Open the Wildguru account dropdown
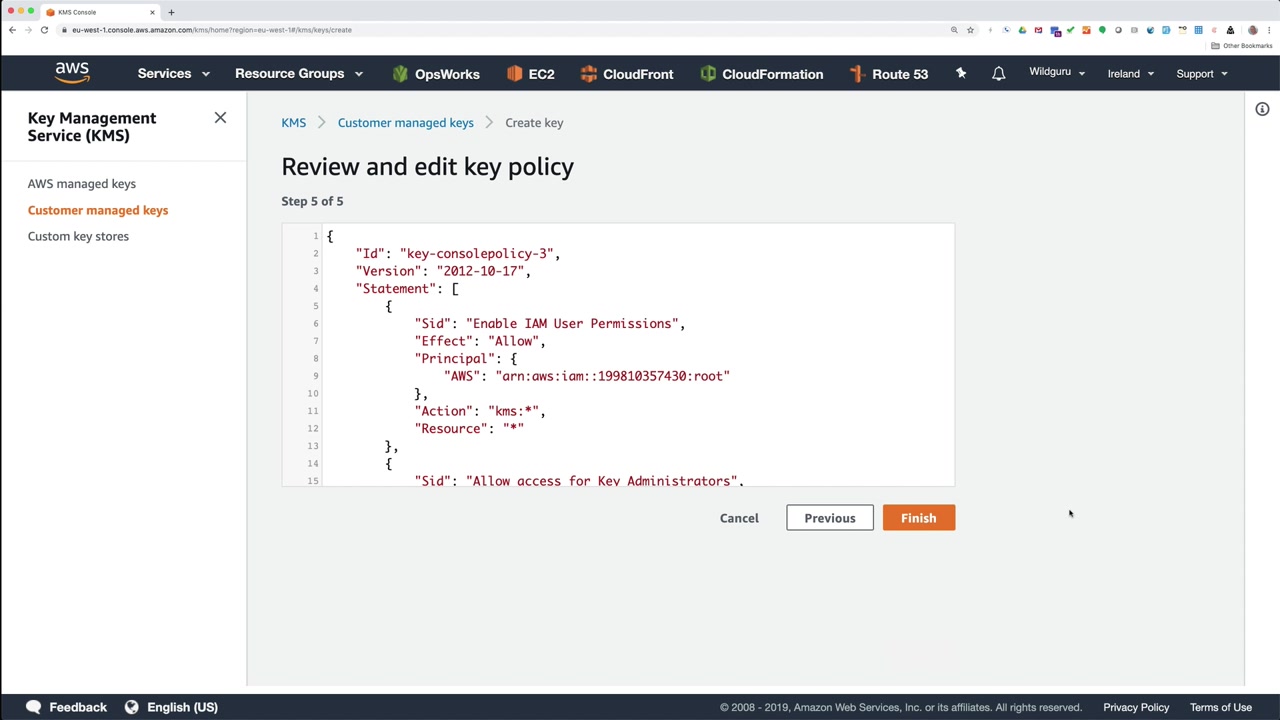1280x720 pixels. pos(1057,72)
